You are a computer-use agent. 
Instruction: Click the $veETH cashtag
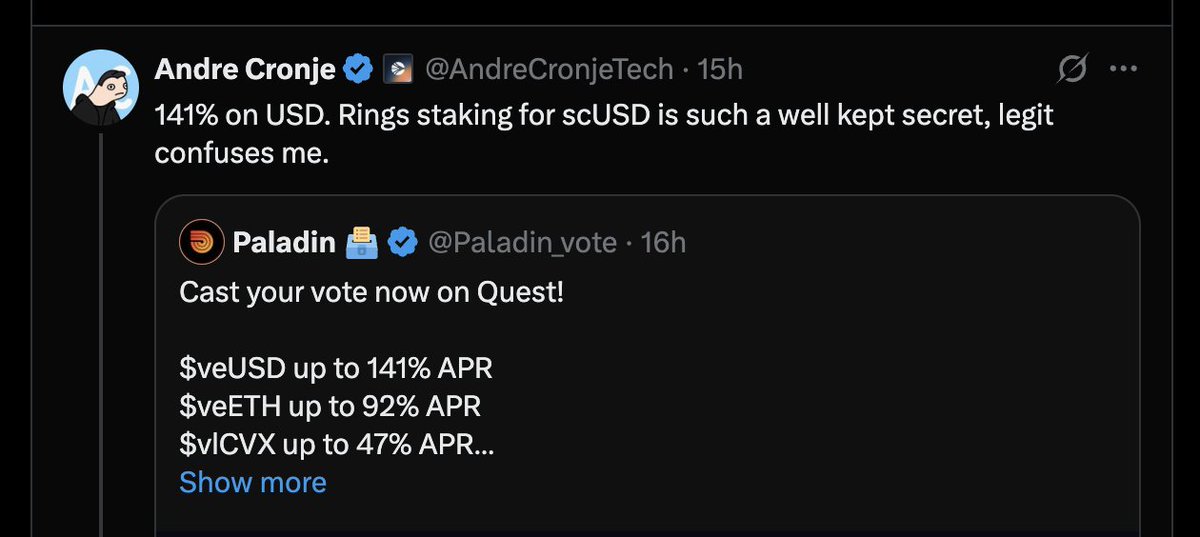point(230,406)
